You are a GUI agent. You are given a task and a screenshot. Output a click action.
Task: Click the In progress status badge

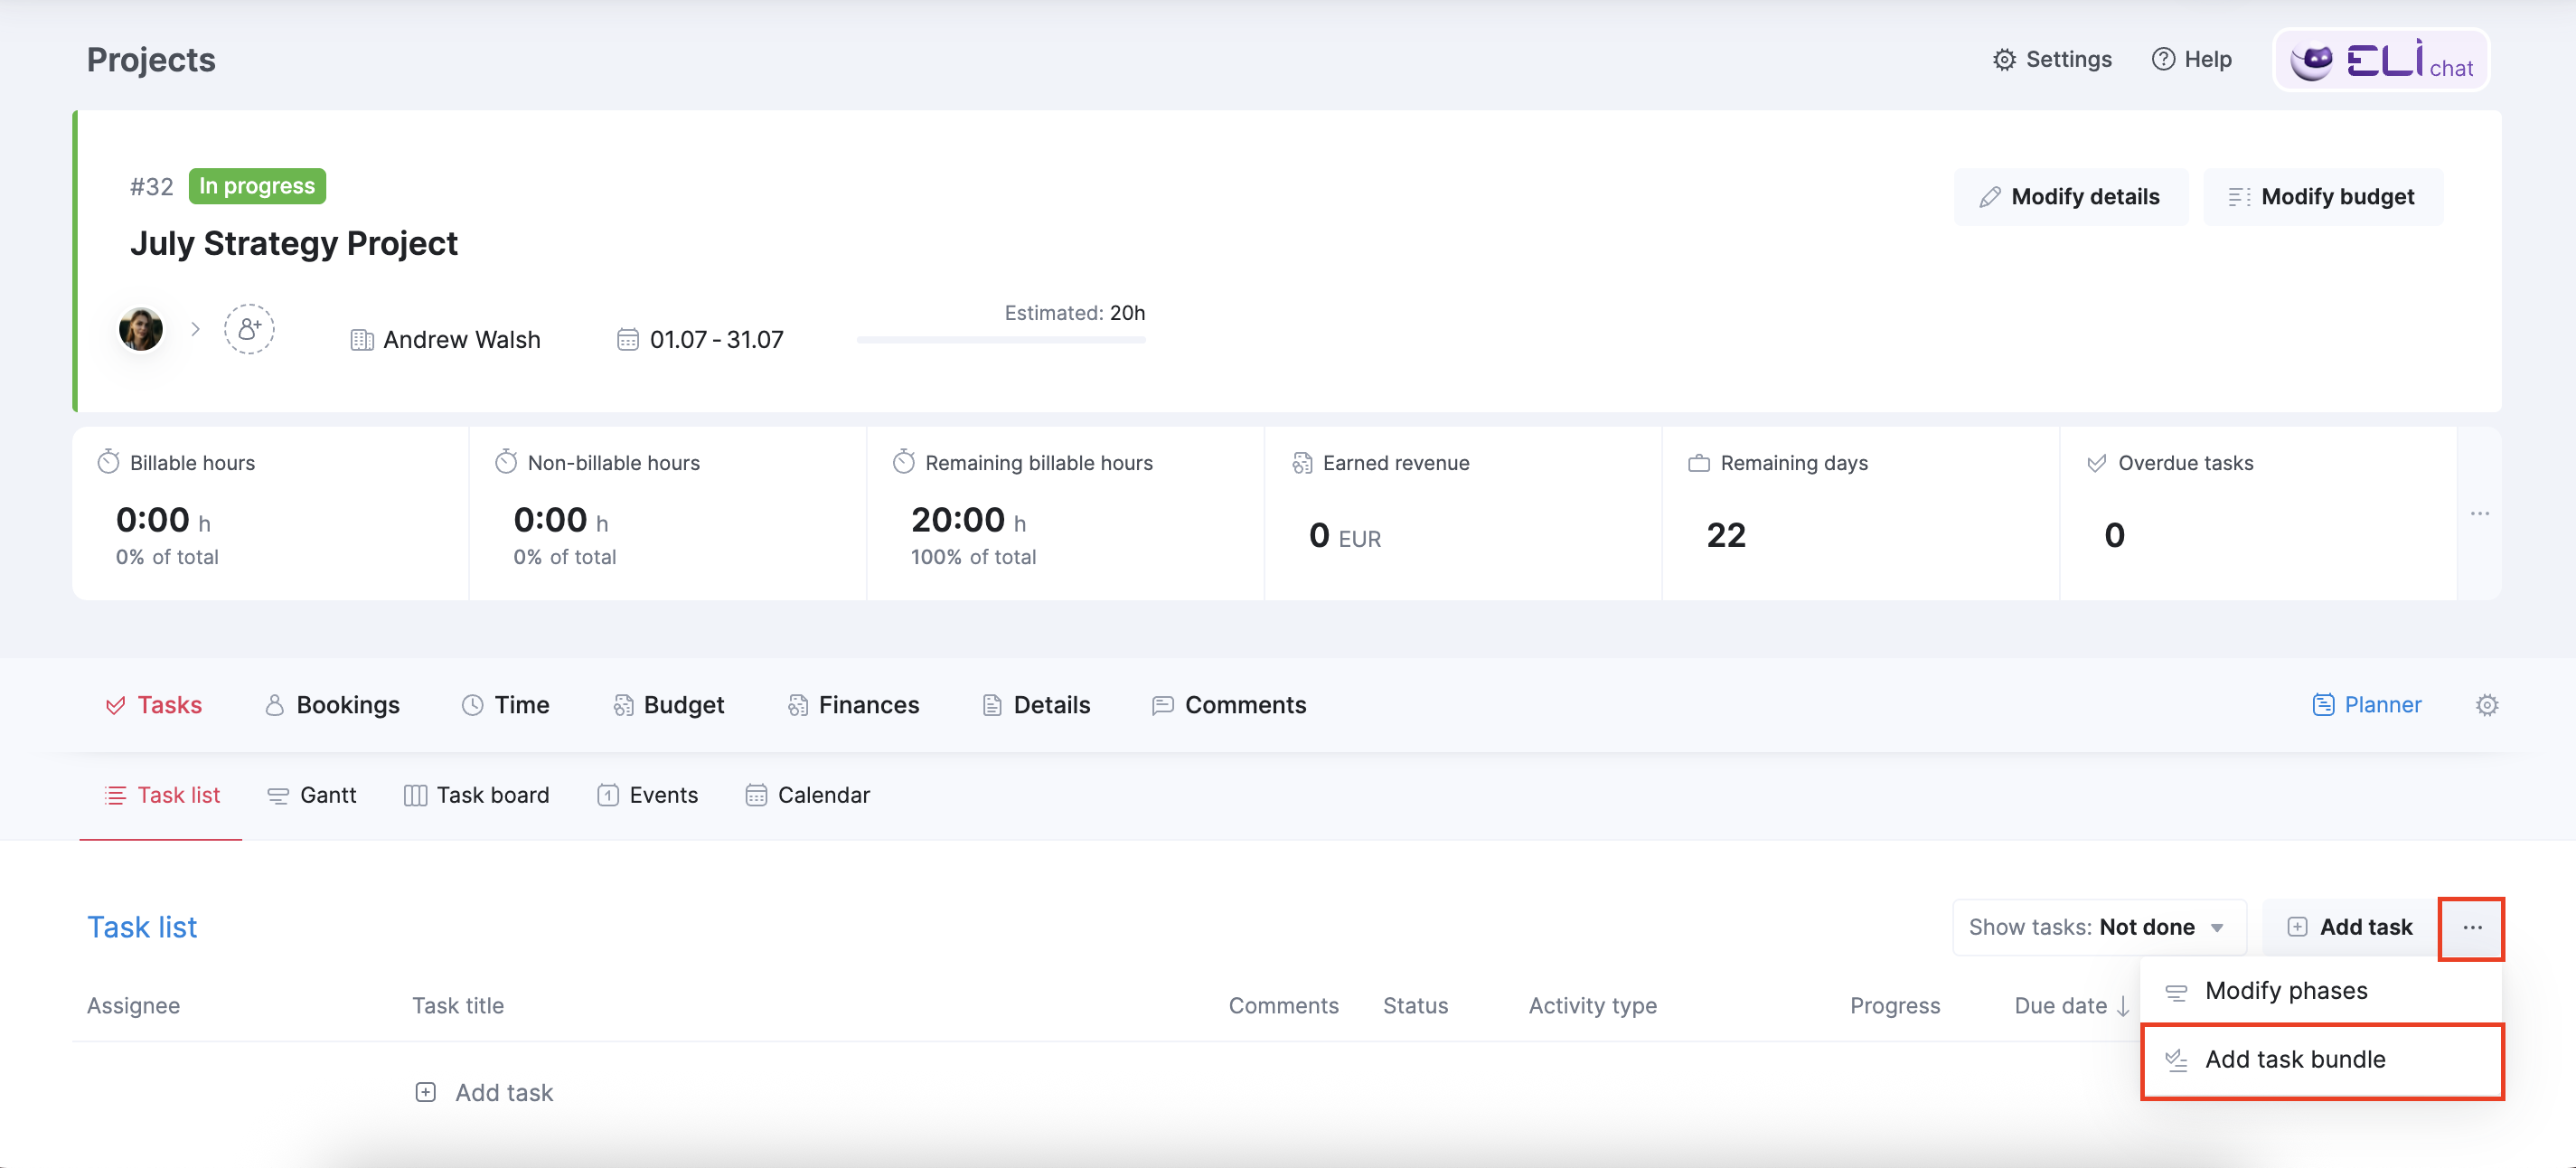pyautogui.click(x=257, y=186)
